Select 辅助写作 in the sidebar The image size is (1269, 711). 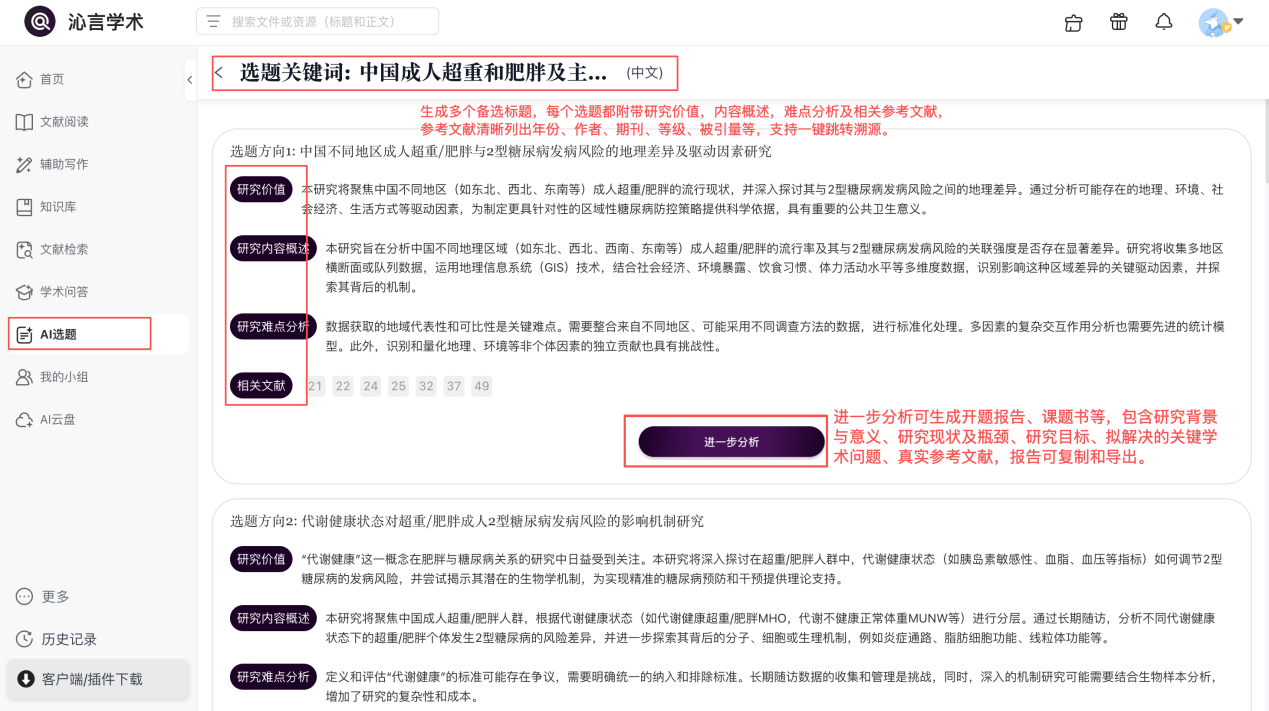pyautogui.click(x=63, y=165)
